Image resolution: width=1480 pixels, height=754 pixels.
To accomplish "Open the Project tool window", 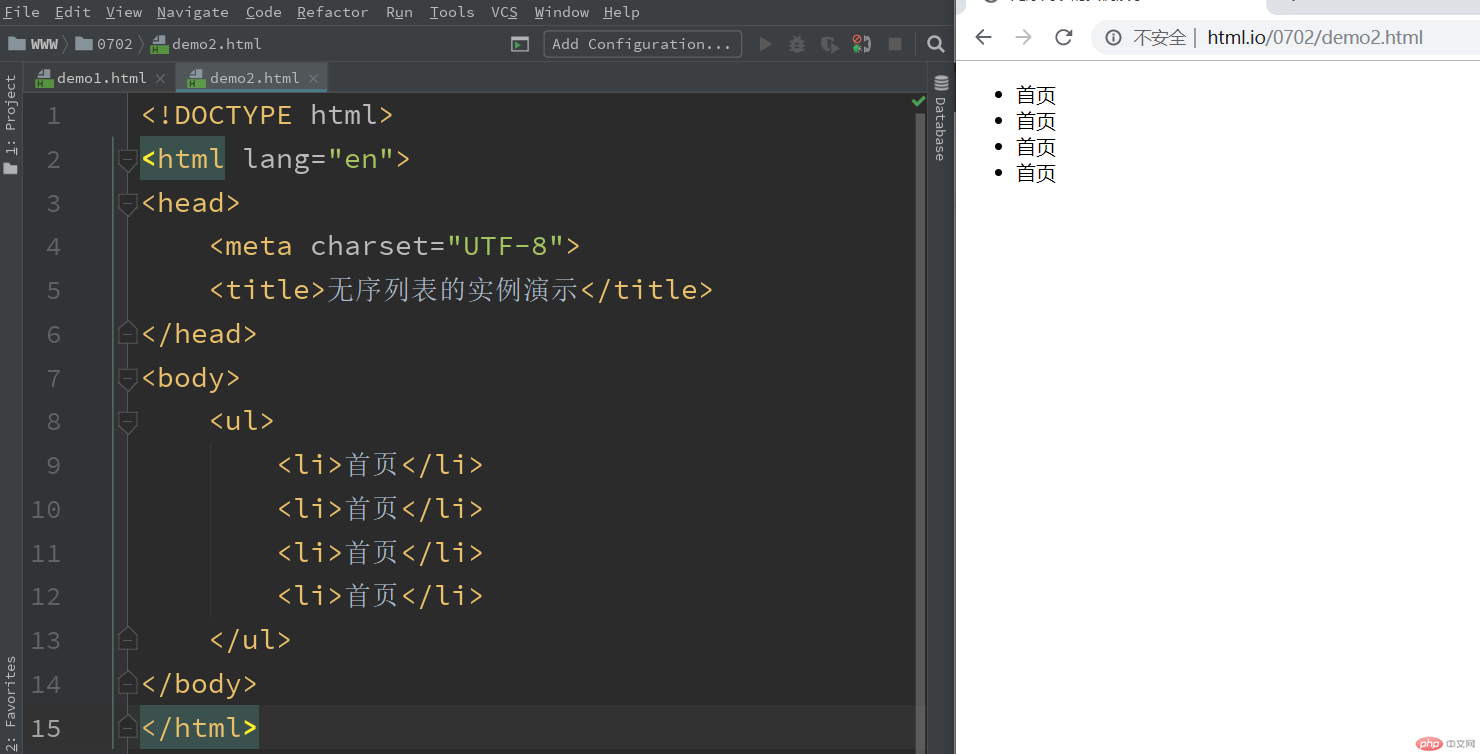I will click(10, 125).
